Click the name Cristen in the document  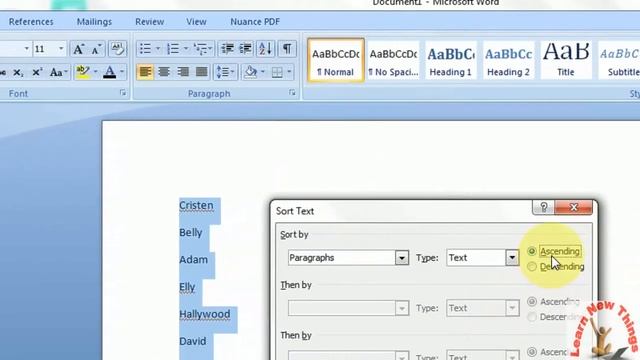(196, 206)
